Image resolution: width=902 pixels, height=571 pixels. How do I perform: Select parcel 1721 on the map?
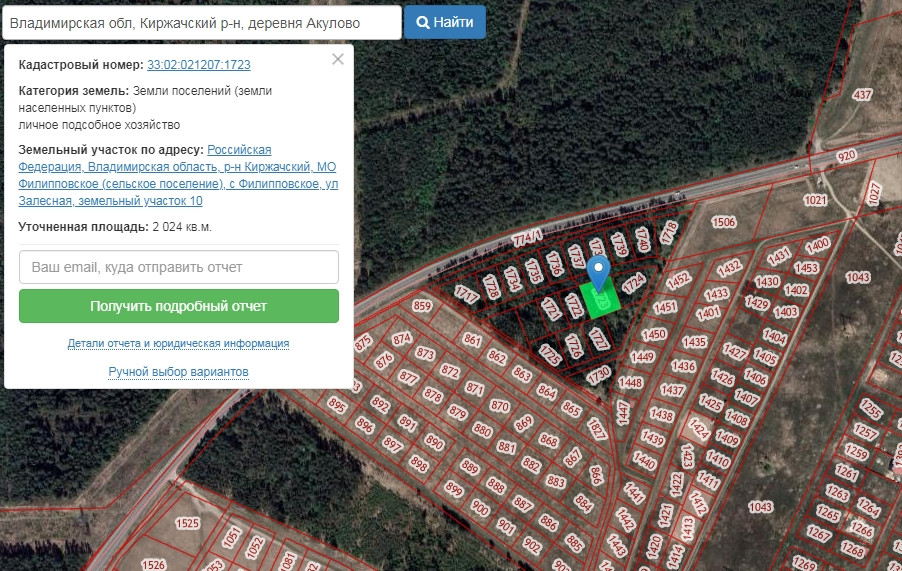click(x=551, y=309)
